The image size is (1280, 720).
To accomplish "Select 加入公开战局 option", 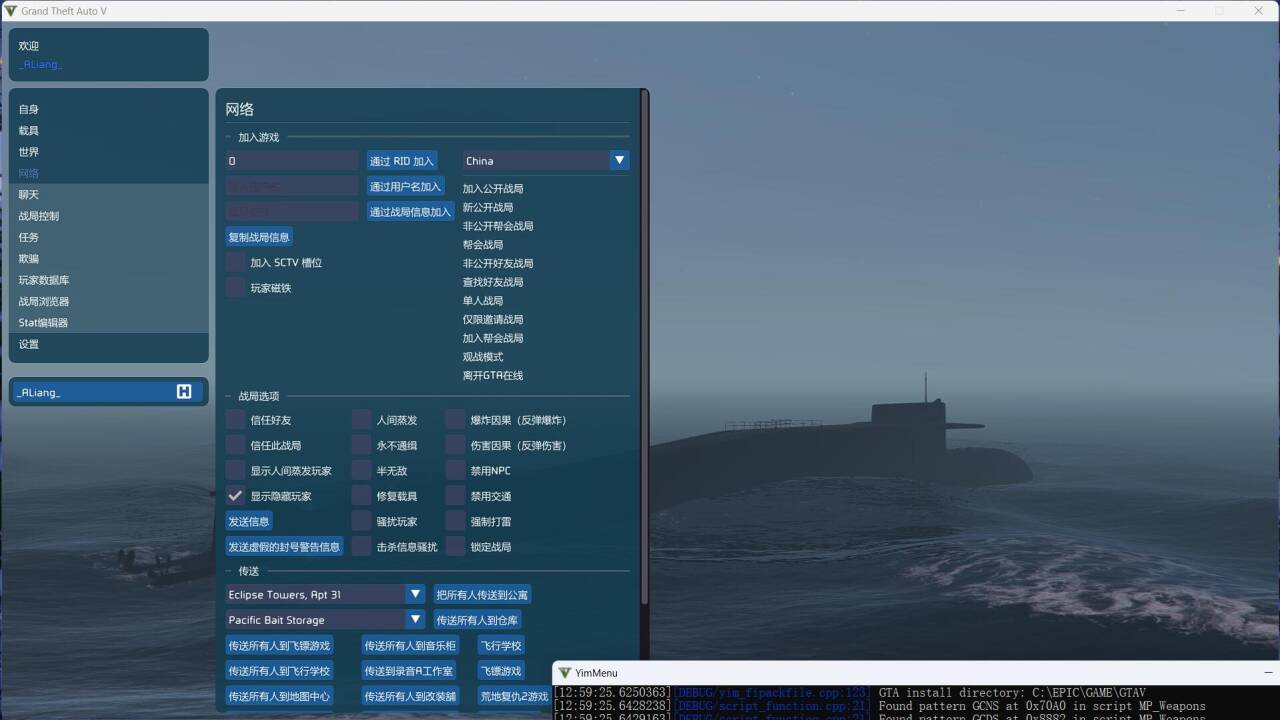I will 493,188.
